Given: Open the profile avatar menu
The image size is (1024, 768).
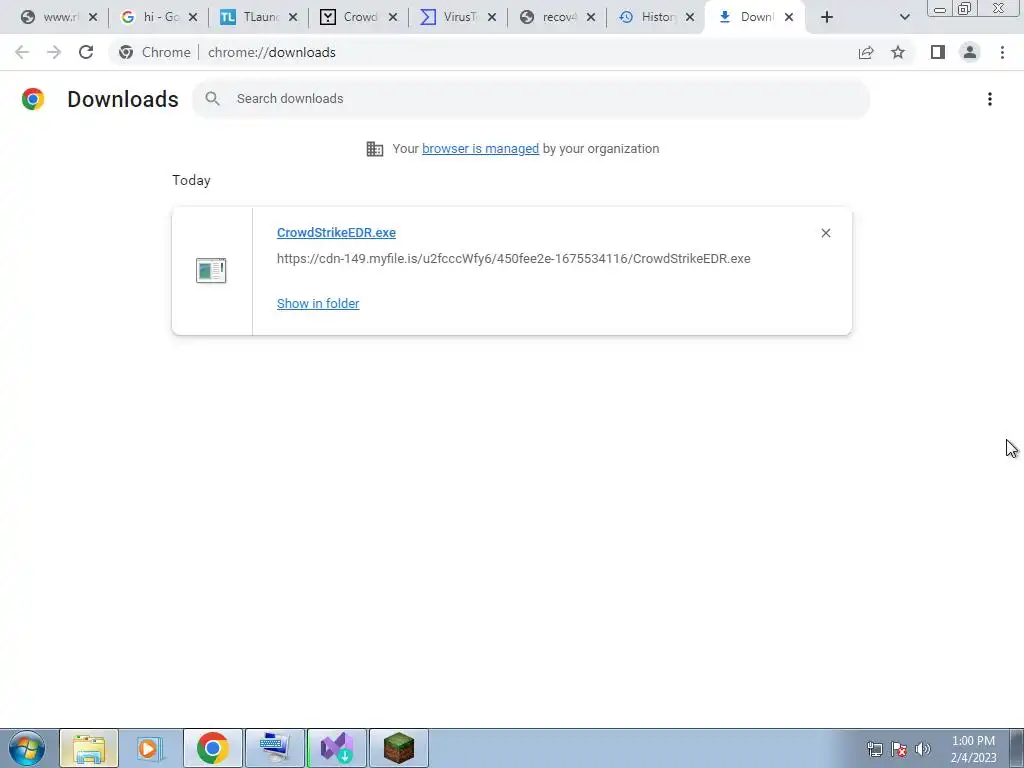Looking at the screenshot, I should pos(970,52).
